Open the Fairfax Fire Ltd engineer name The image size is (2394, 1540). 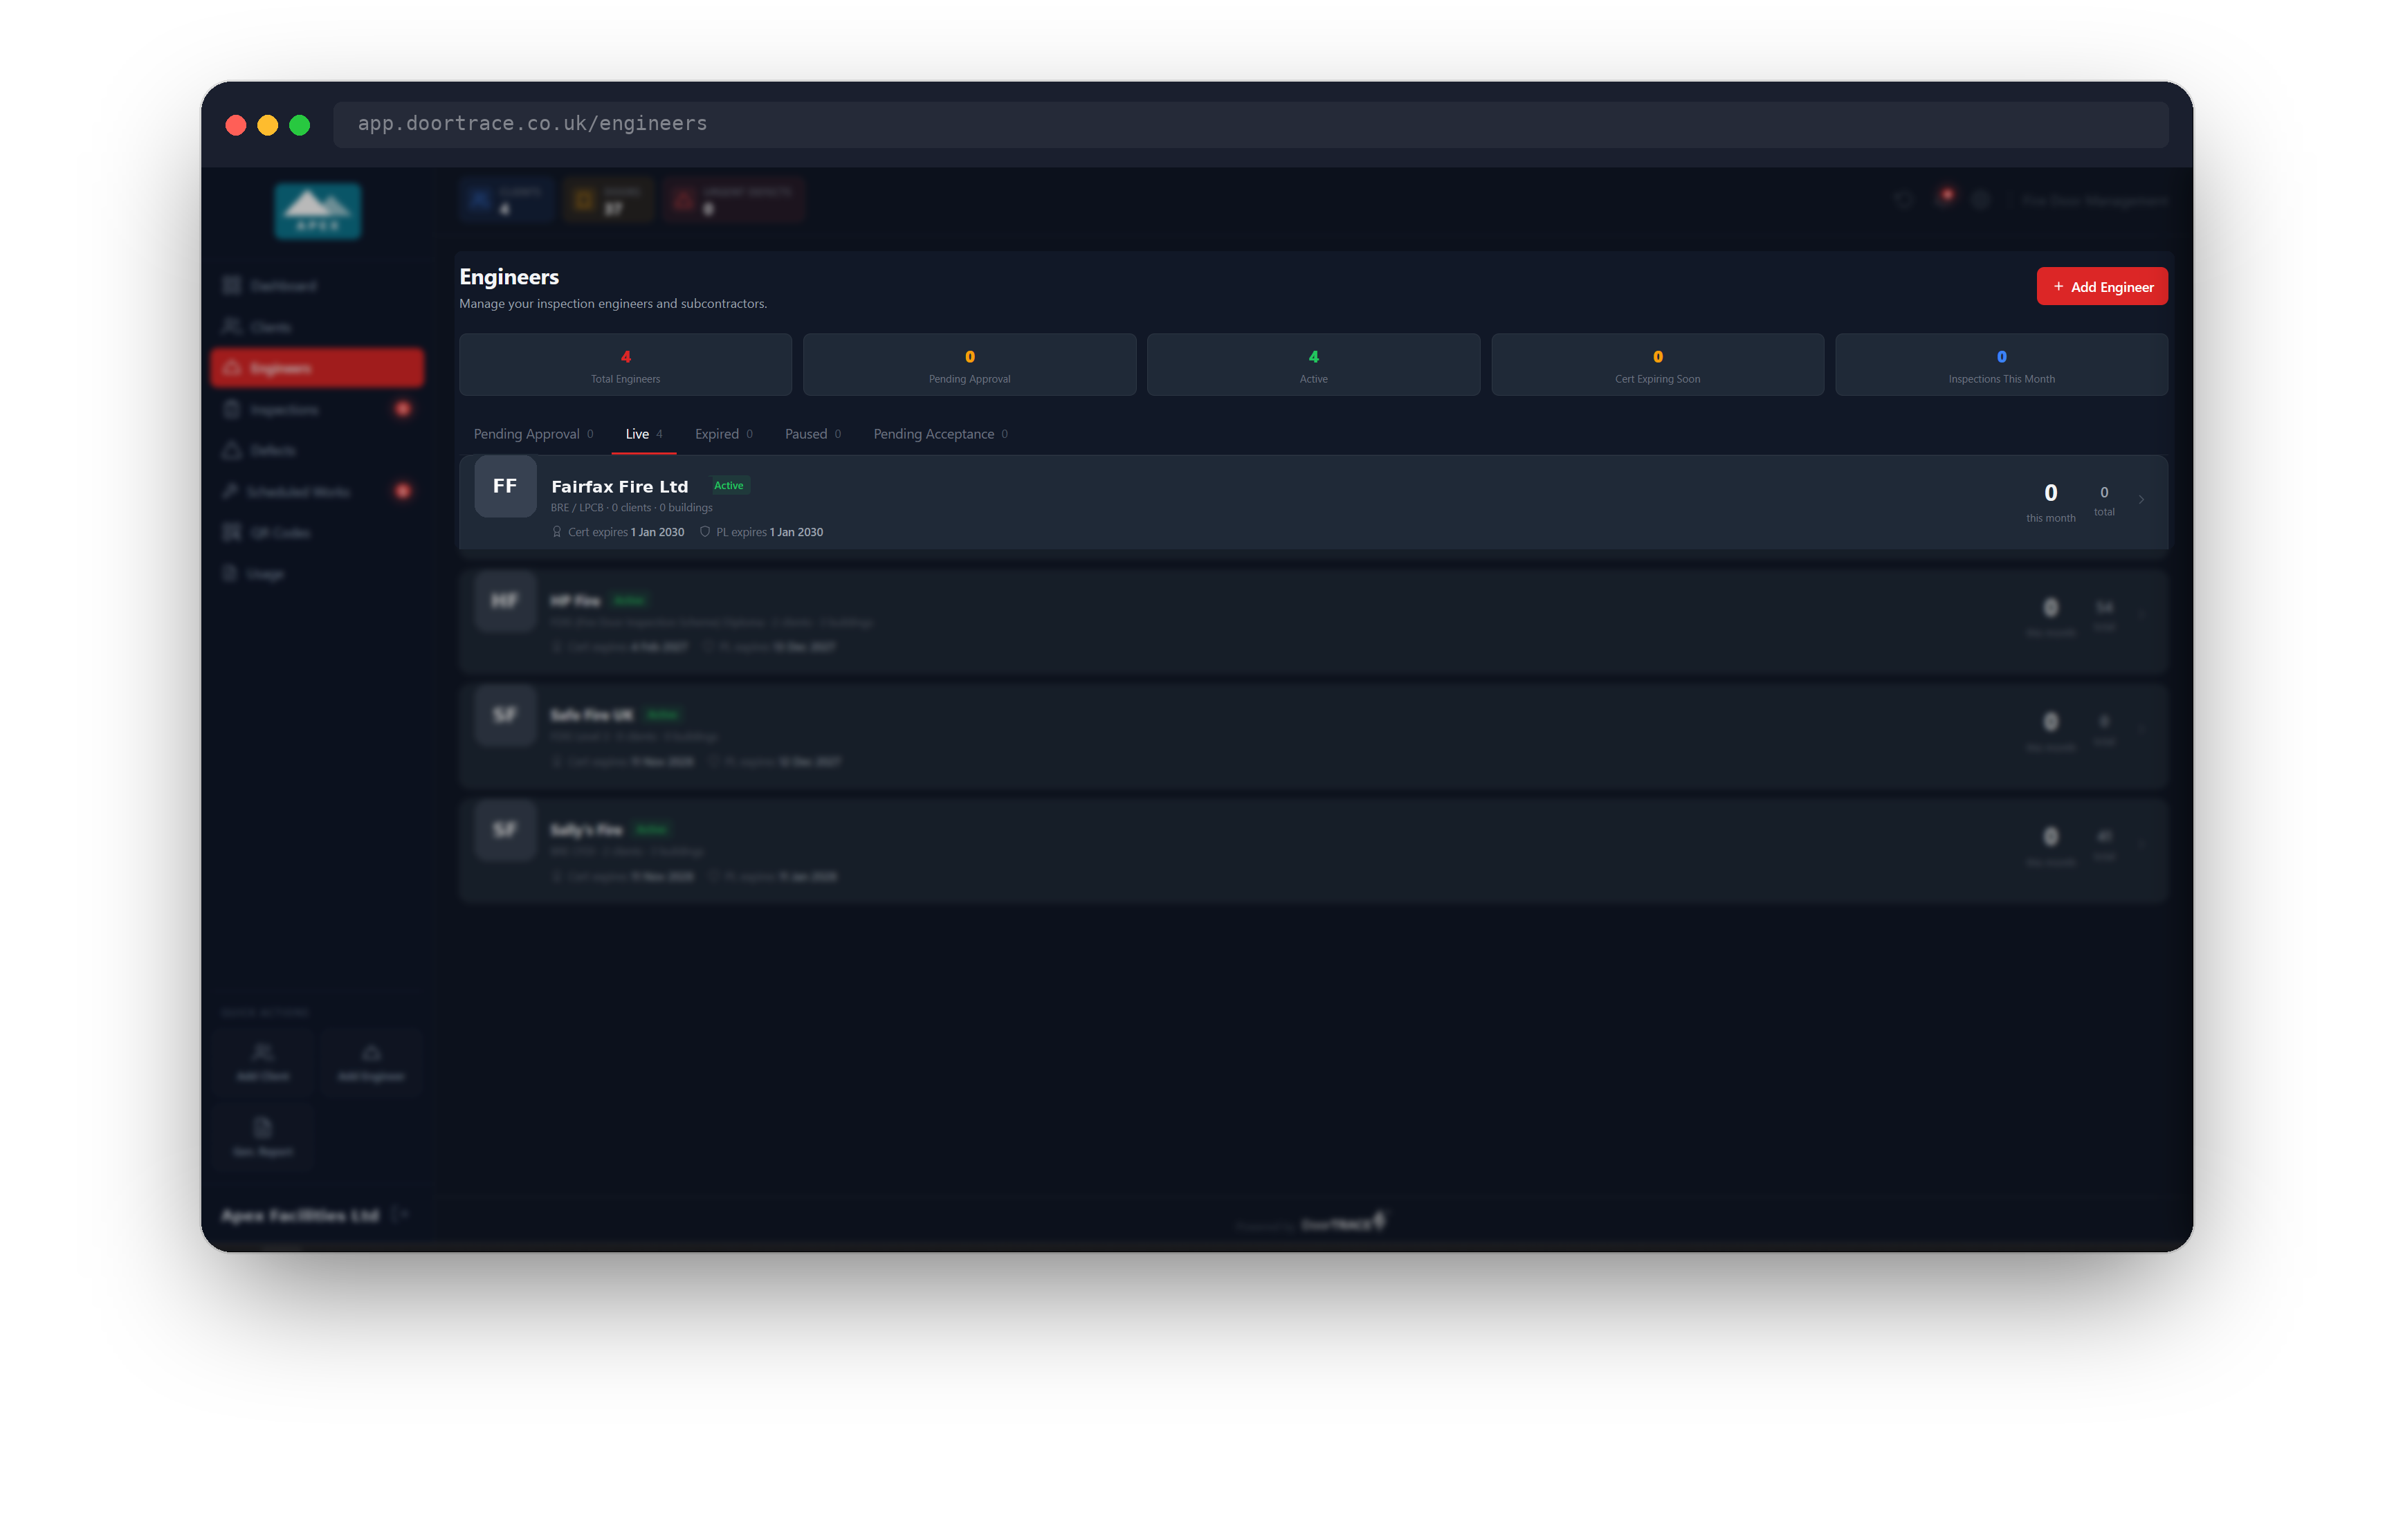pyautogui.click(x=619, y=487)
